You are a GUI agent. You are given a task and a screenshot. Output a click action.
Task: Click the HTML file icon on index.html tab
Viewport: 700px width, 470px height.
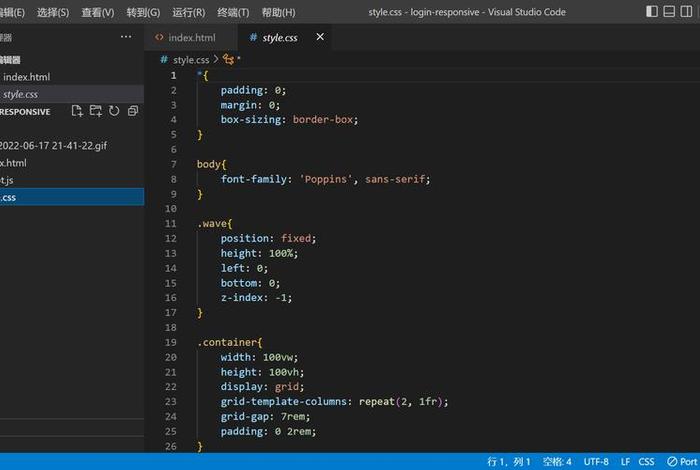click(x=159, y=37)
